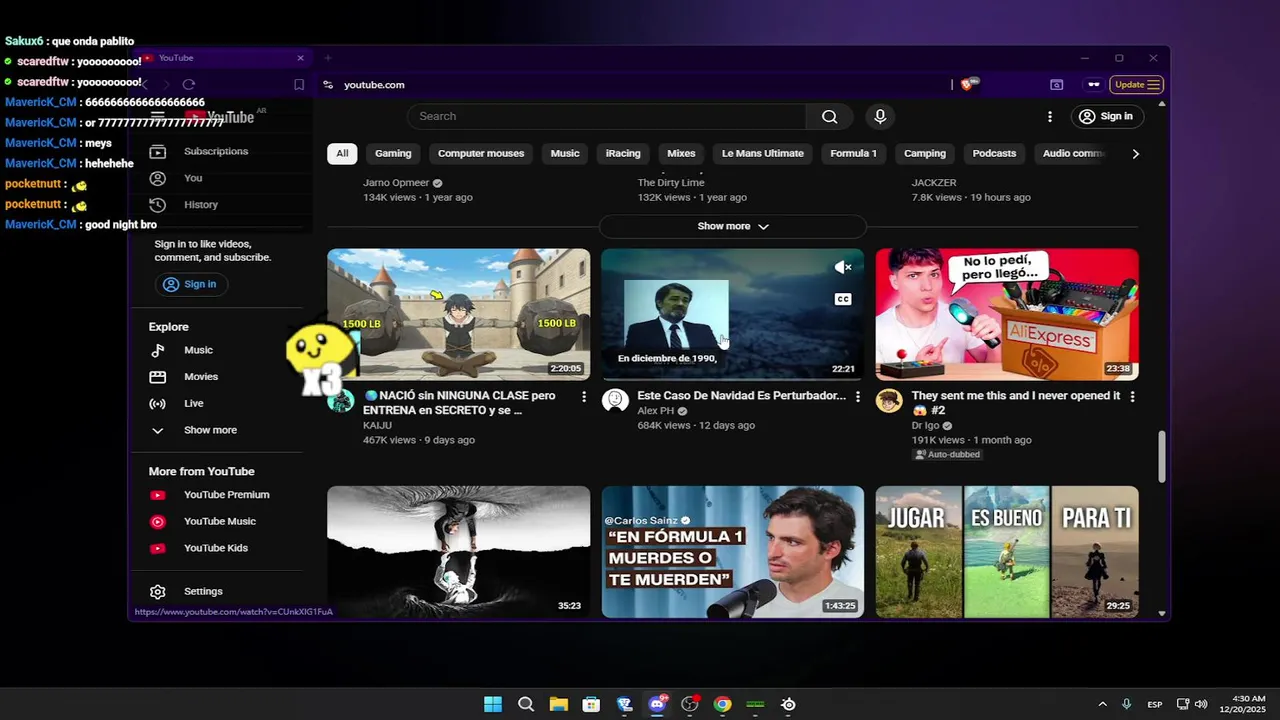Click the YouTube search magnifier button
Screen dimensions: 1280x720
pos(829,117)
